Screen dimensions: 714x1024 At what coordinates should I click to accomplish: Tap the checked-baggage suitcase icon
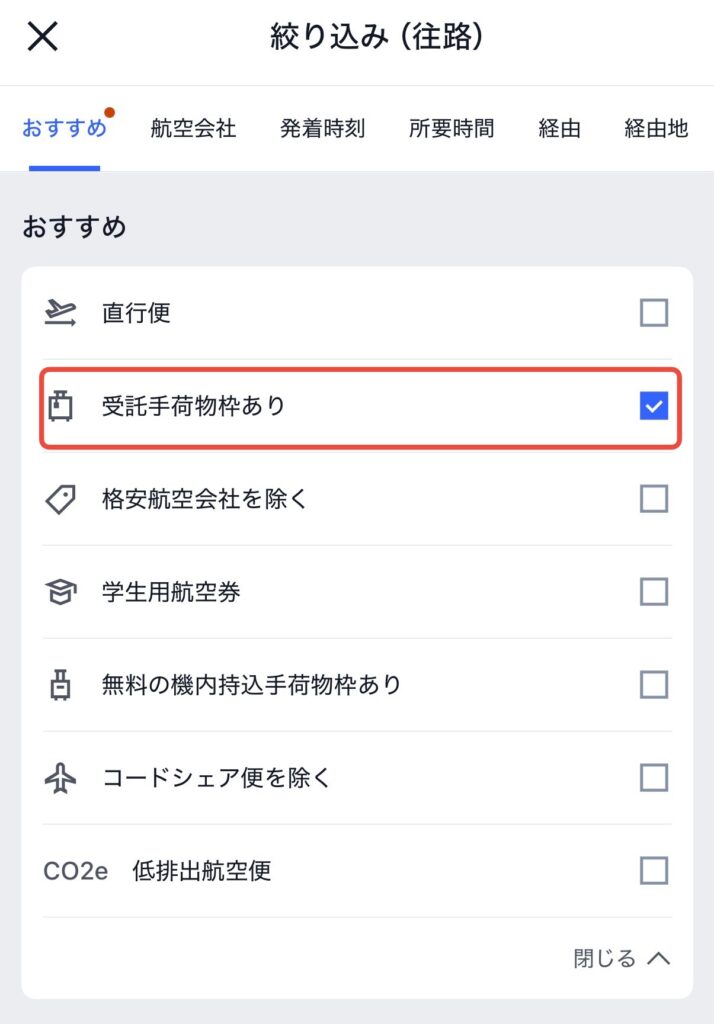click(x=60, y=406)
